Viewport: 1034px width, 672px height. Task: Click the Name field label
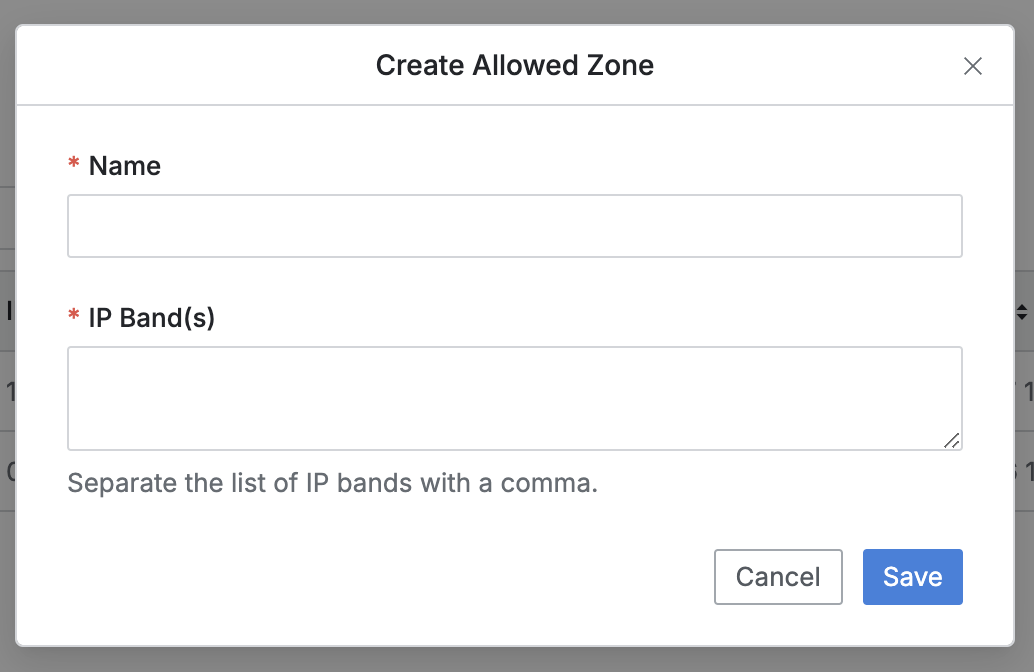tap(125, 166)
